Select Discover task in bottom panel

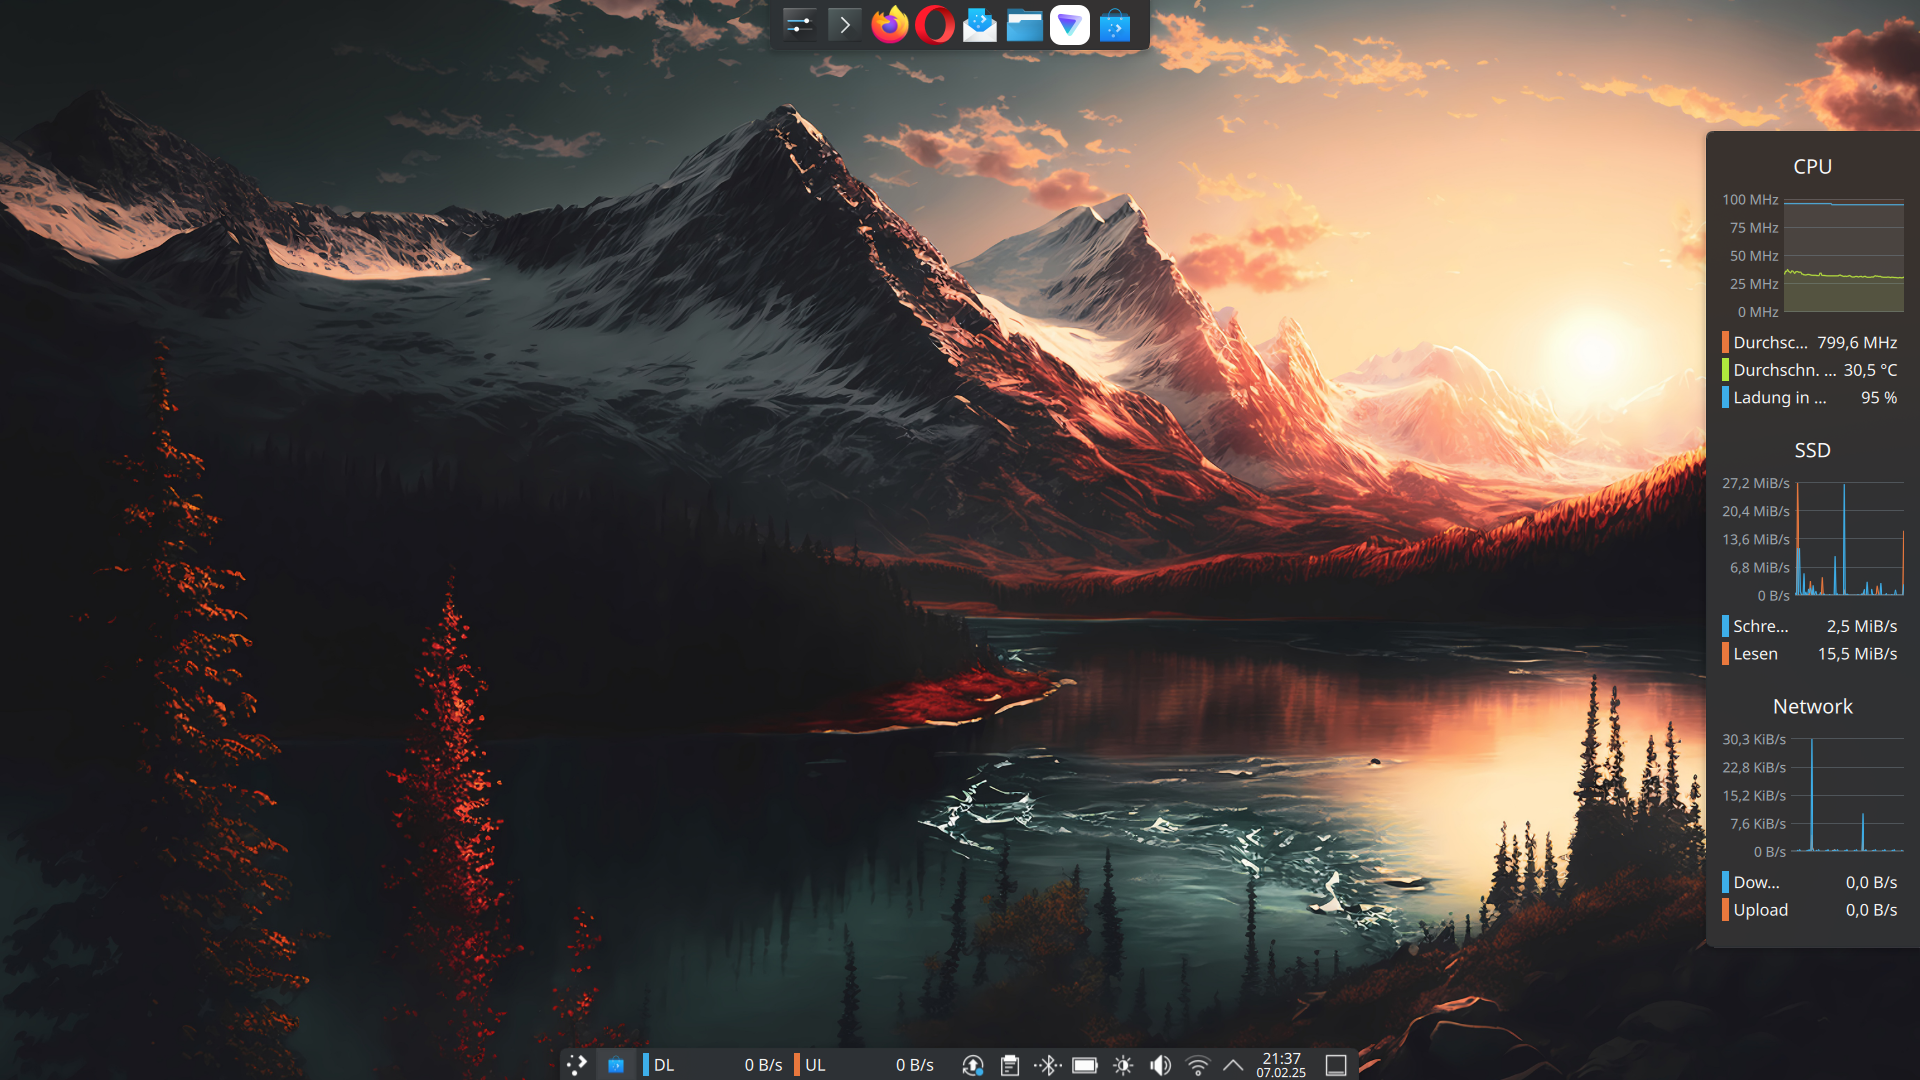(x=616, y=1065)
